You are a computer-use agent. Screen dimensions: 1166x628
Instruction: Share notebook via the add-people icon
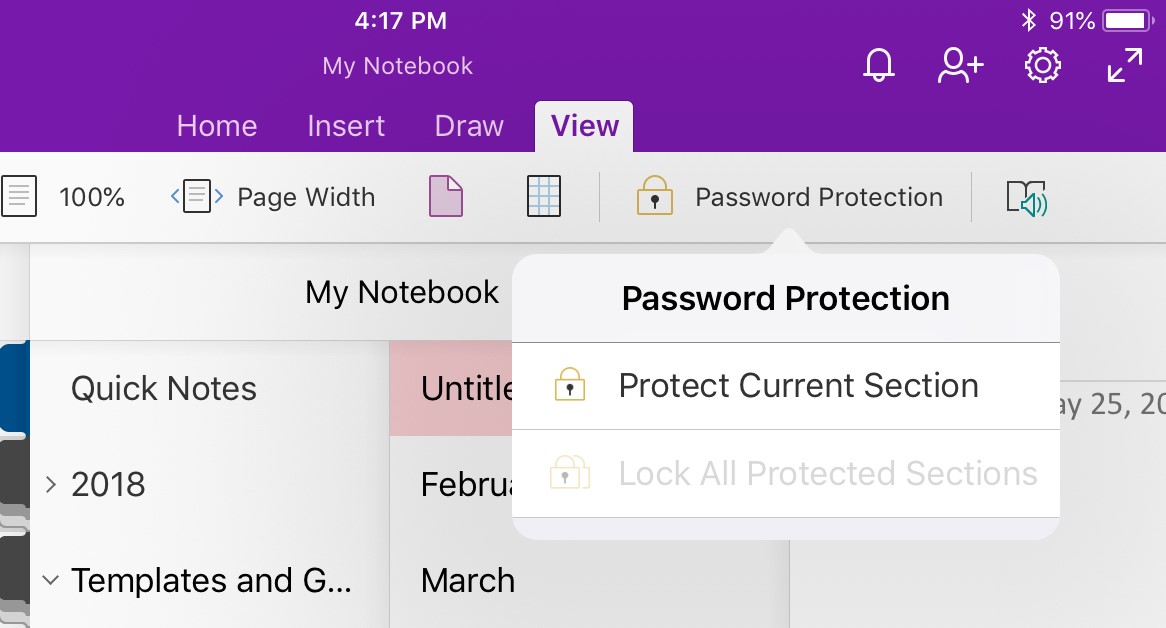(959, 65)
